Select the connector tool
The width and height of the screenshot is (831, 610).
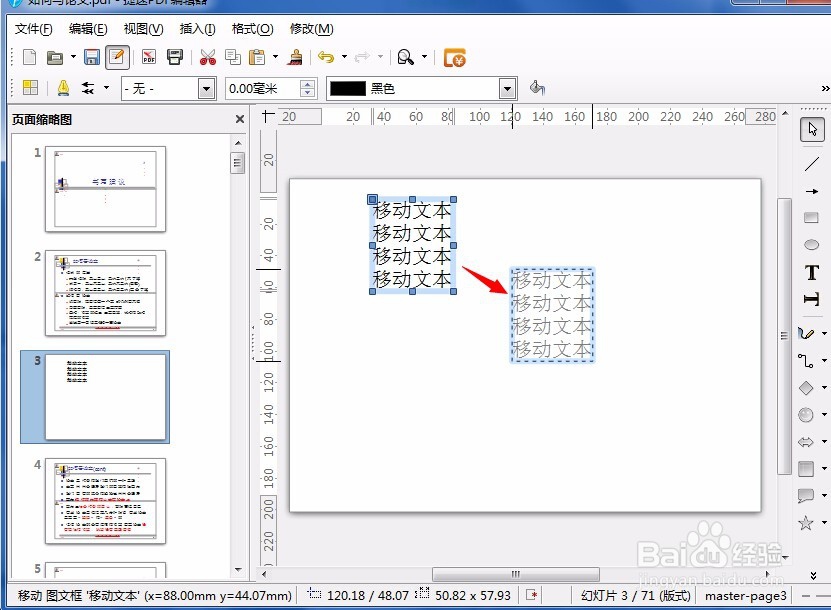(806, 360)
